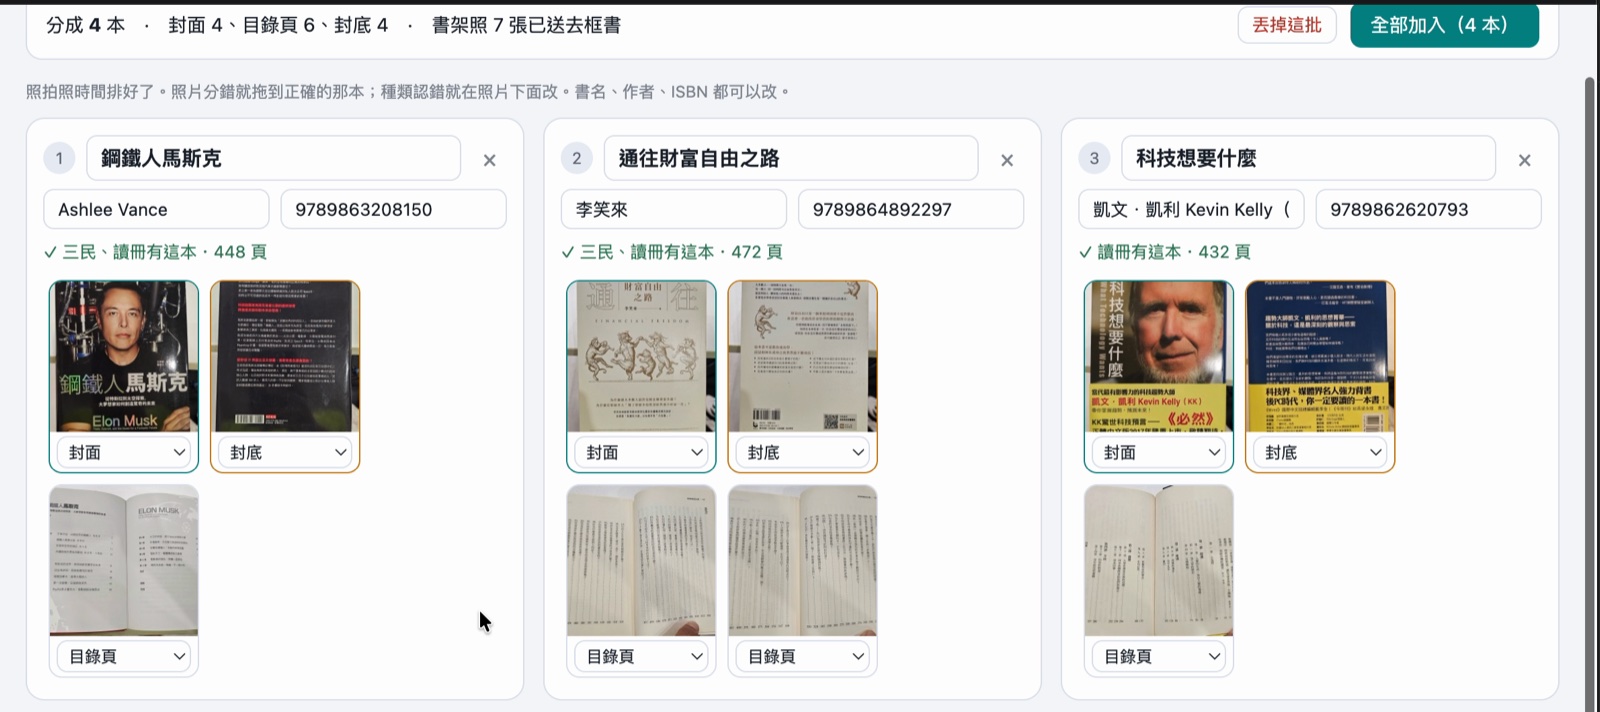This screenshot has width=1600, height=712.
Task: Open 封面 dropdown under 科技想要什麼 cover photo
Action: tap(1158, 452)
